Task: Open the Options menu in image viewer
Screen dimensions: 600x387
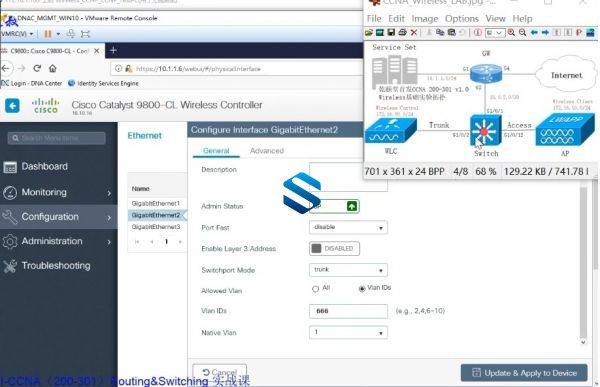Action: (461, 19)
